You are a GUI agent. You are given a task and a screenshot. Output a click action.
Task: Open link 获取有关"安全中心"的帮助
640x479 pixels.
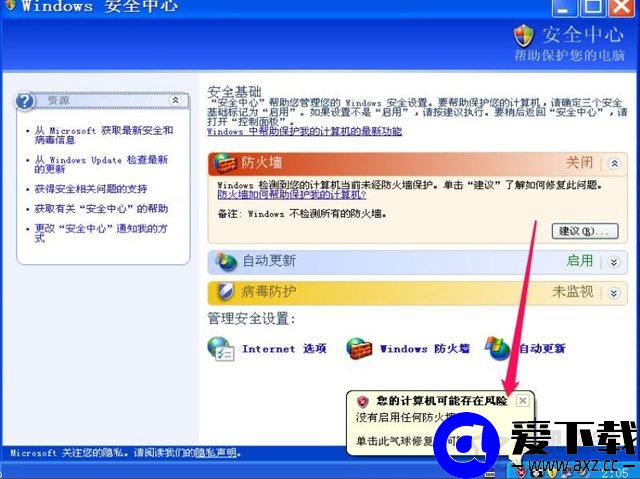[101, 209]
